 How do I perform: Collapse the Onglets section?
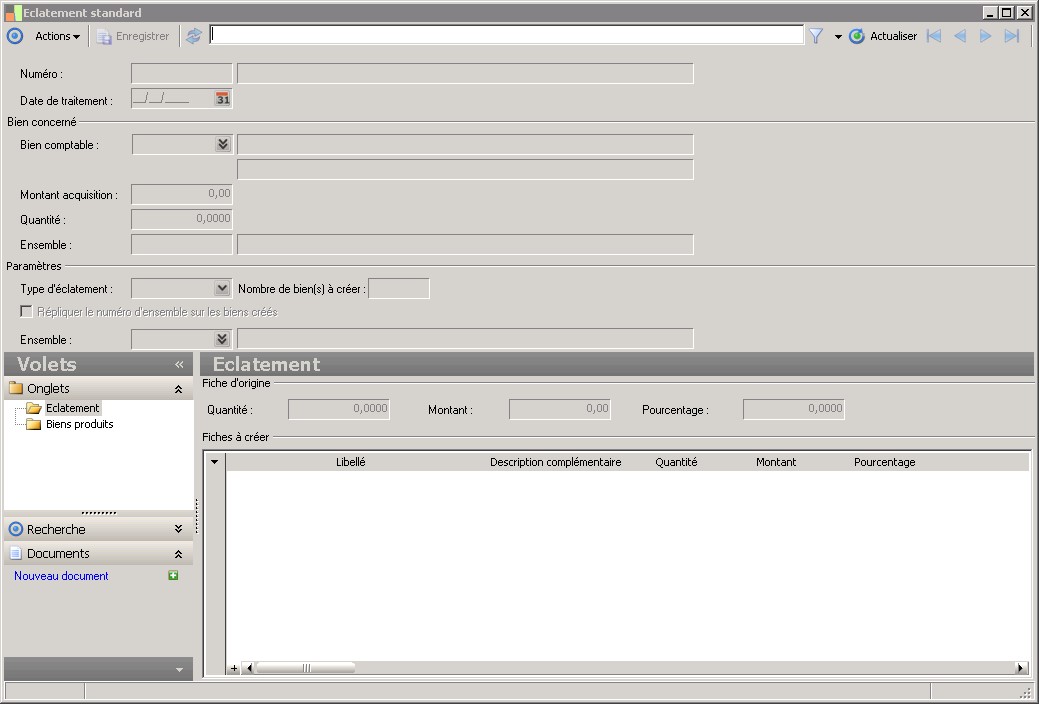(178, 389)
